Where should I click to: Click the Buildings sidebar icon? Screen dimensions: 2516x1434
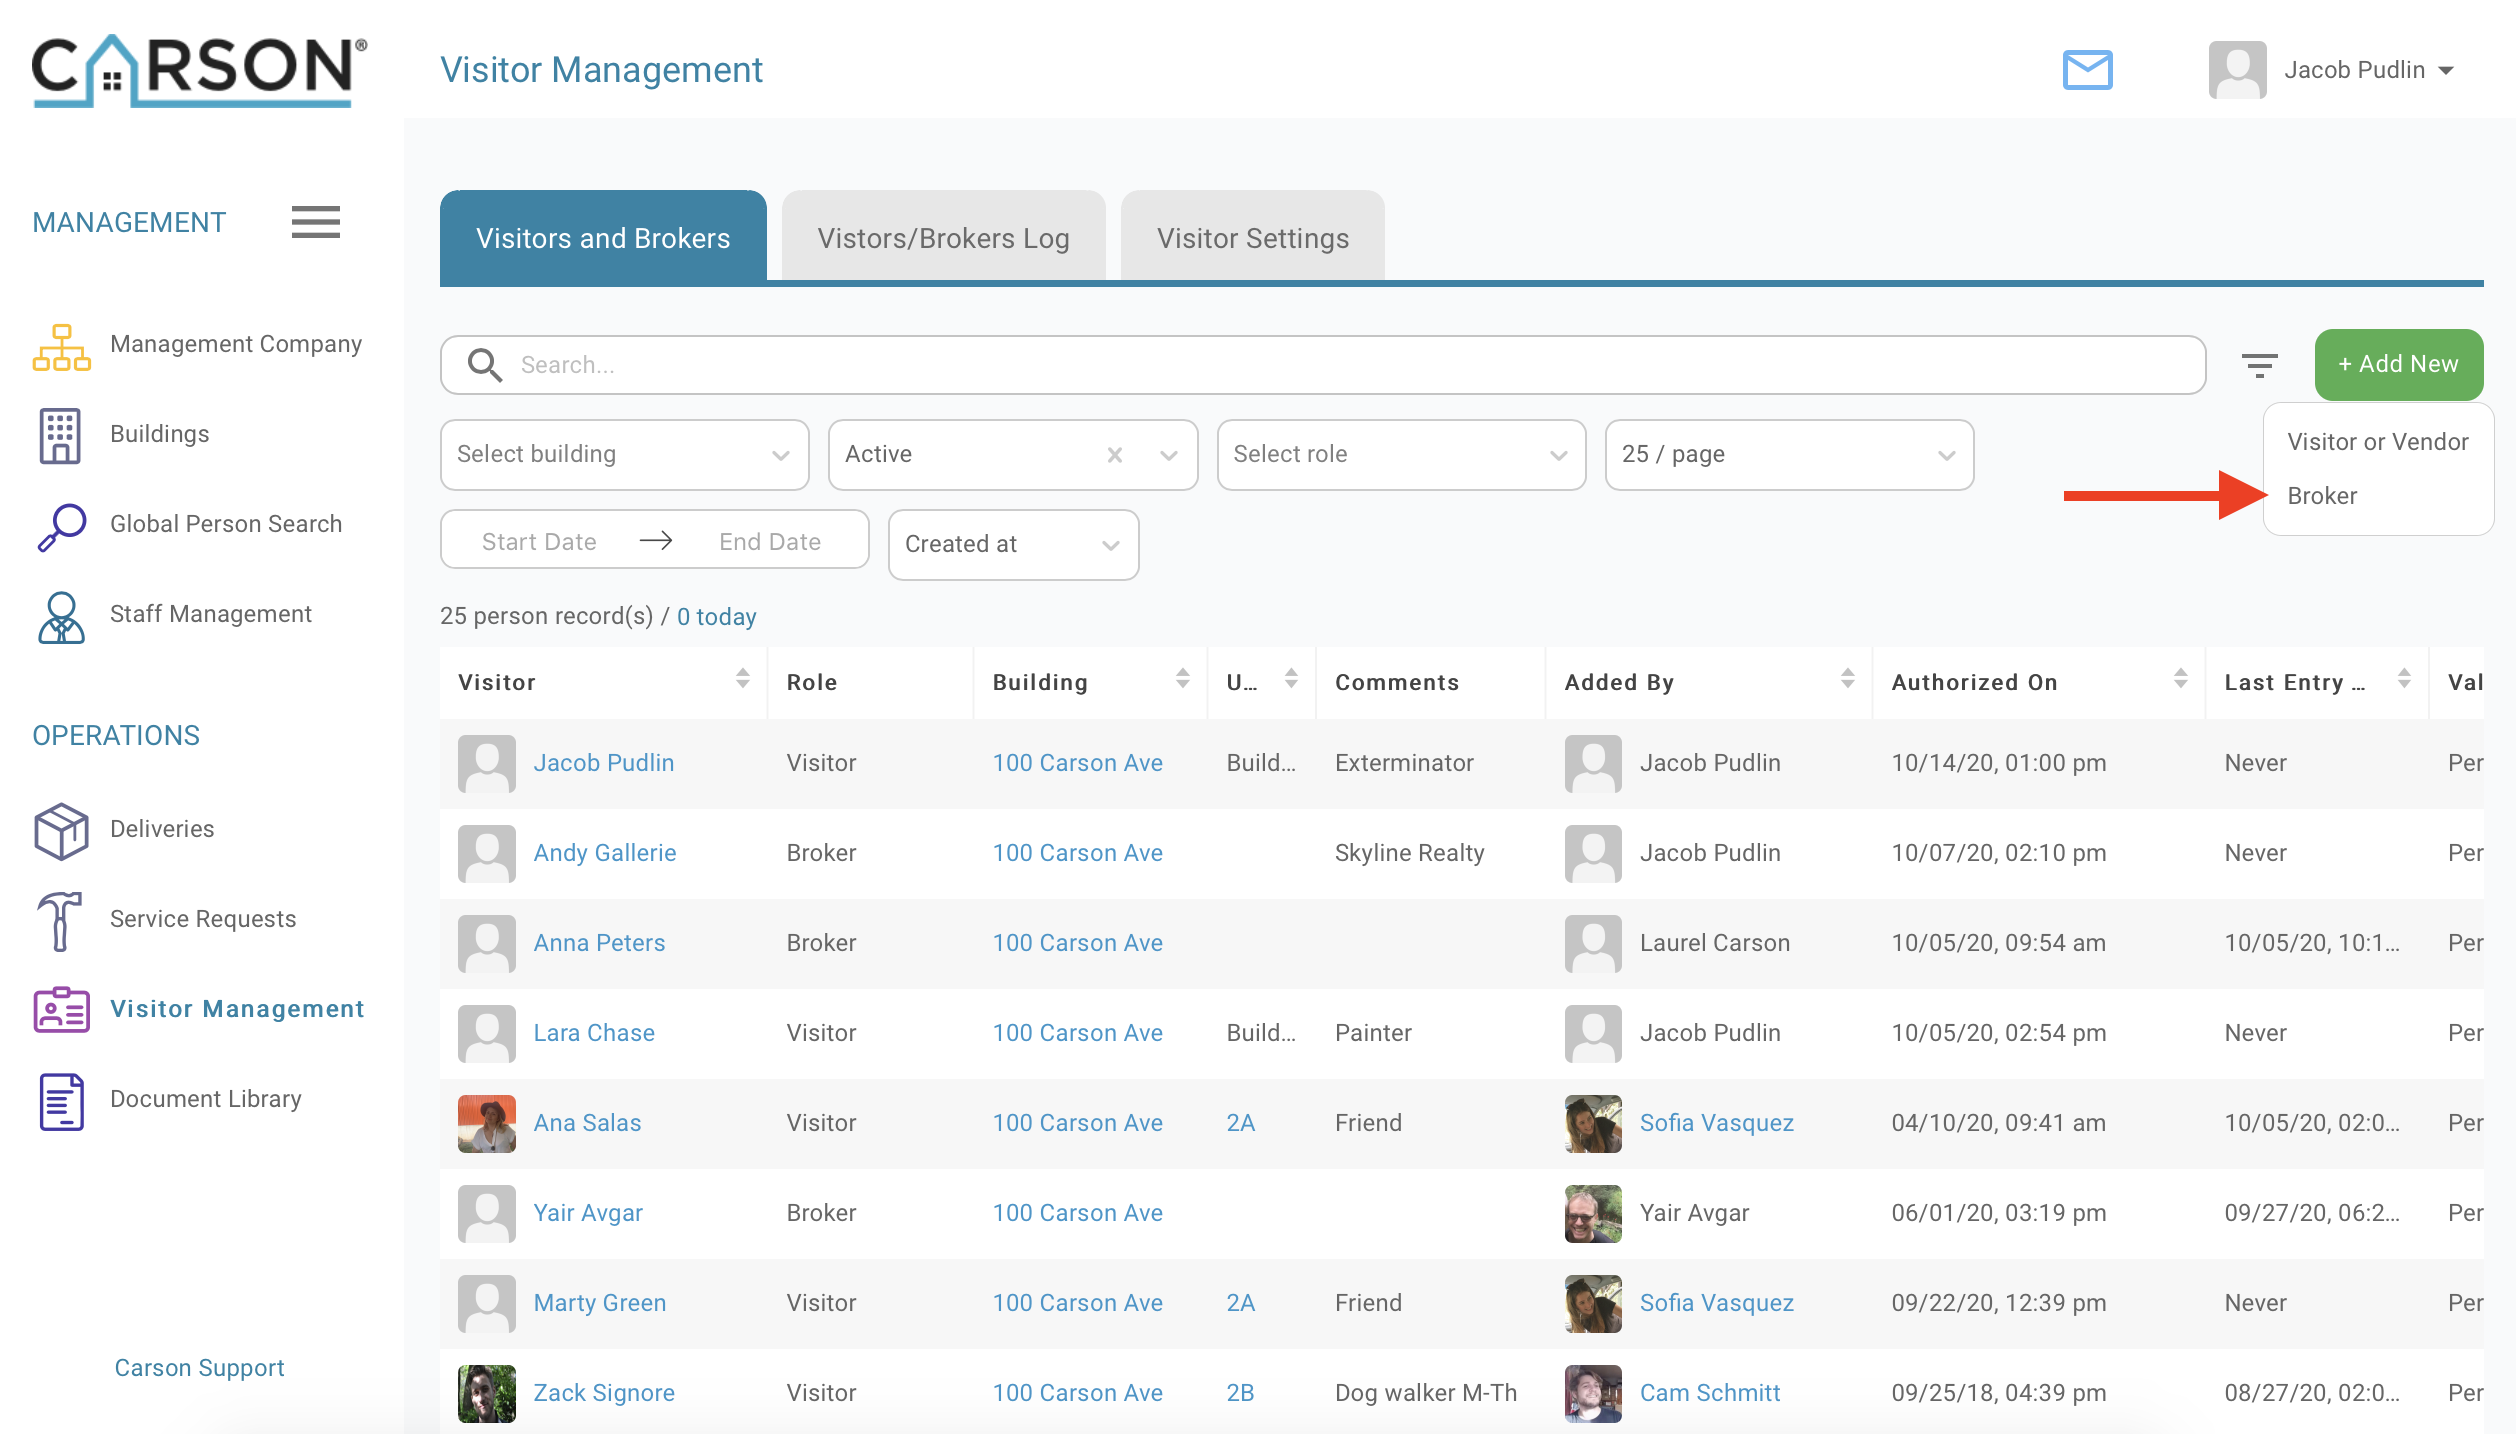(60, 435)
